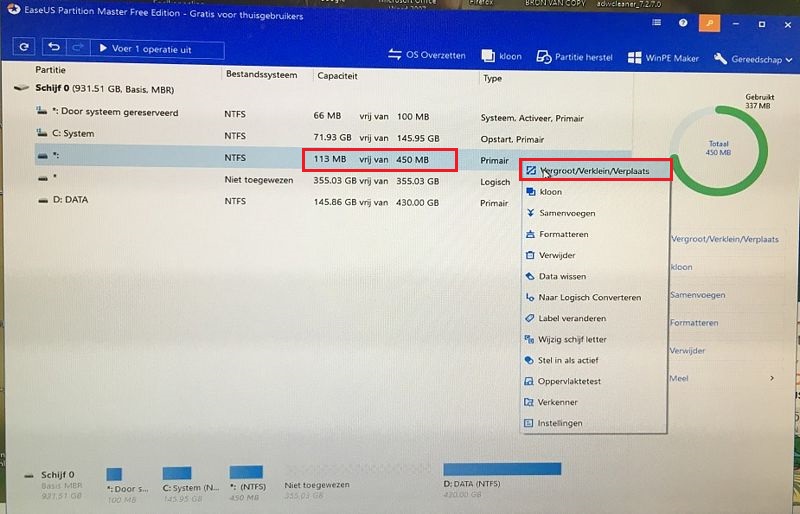
Task: Choose Formatteren from the context menu
Action: pos(594,234)
